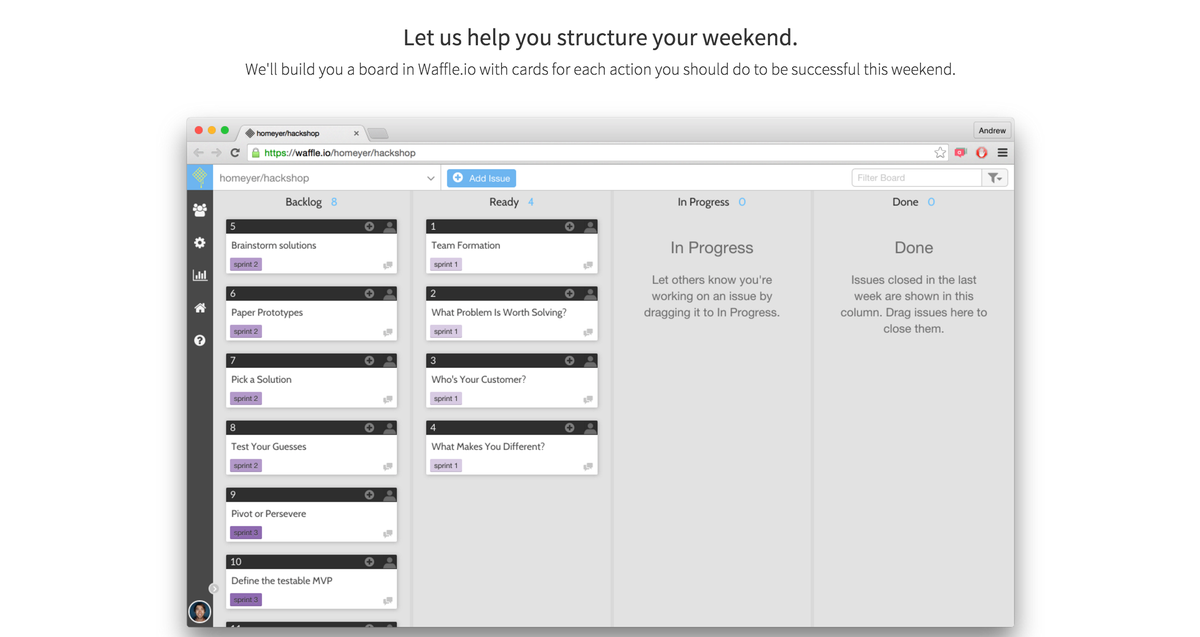1200x637 pixels.
Task: Assign a user to card 10
Action: (389, 562)
